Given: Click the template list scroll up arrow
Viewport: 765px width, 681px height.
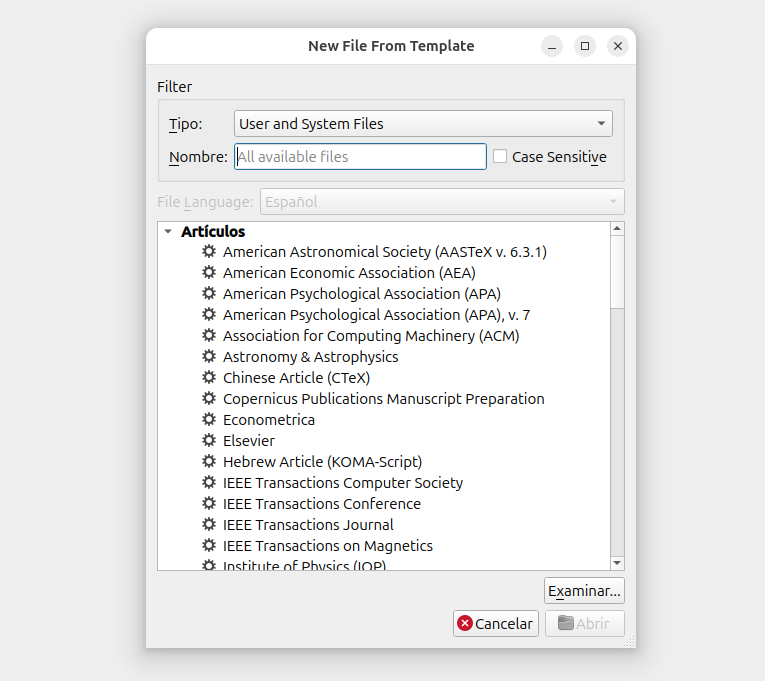Looking at the screenshot, I should (x=617, y=228).
